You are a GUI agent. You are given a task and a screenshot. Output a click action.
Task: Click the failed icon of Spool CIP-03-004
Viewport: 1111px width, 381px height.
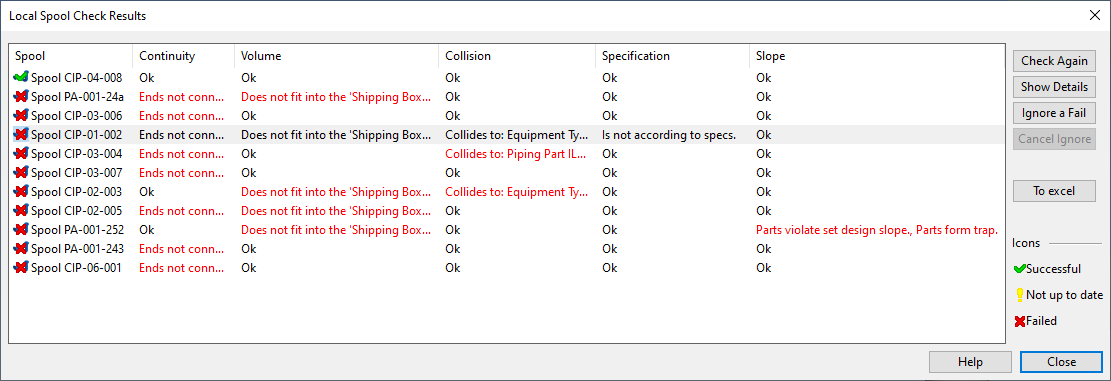(x=21, y=154)
